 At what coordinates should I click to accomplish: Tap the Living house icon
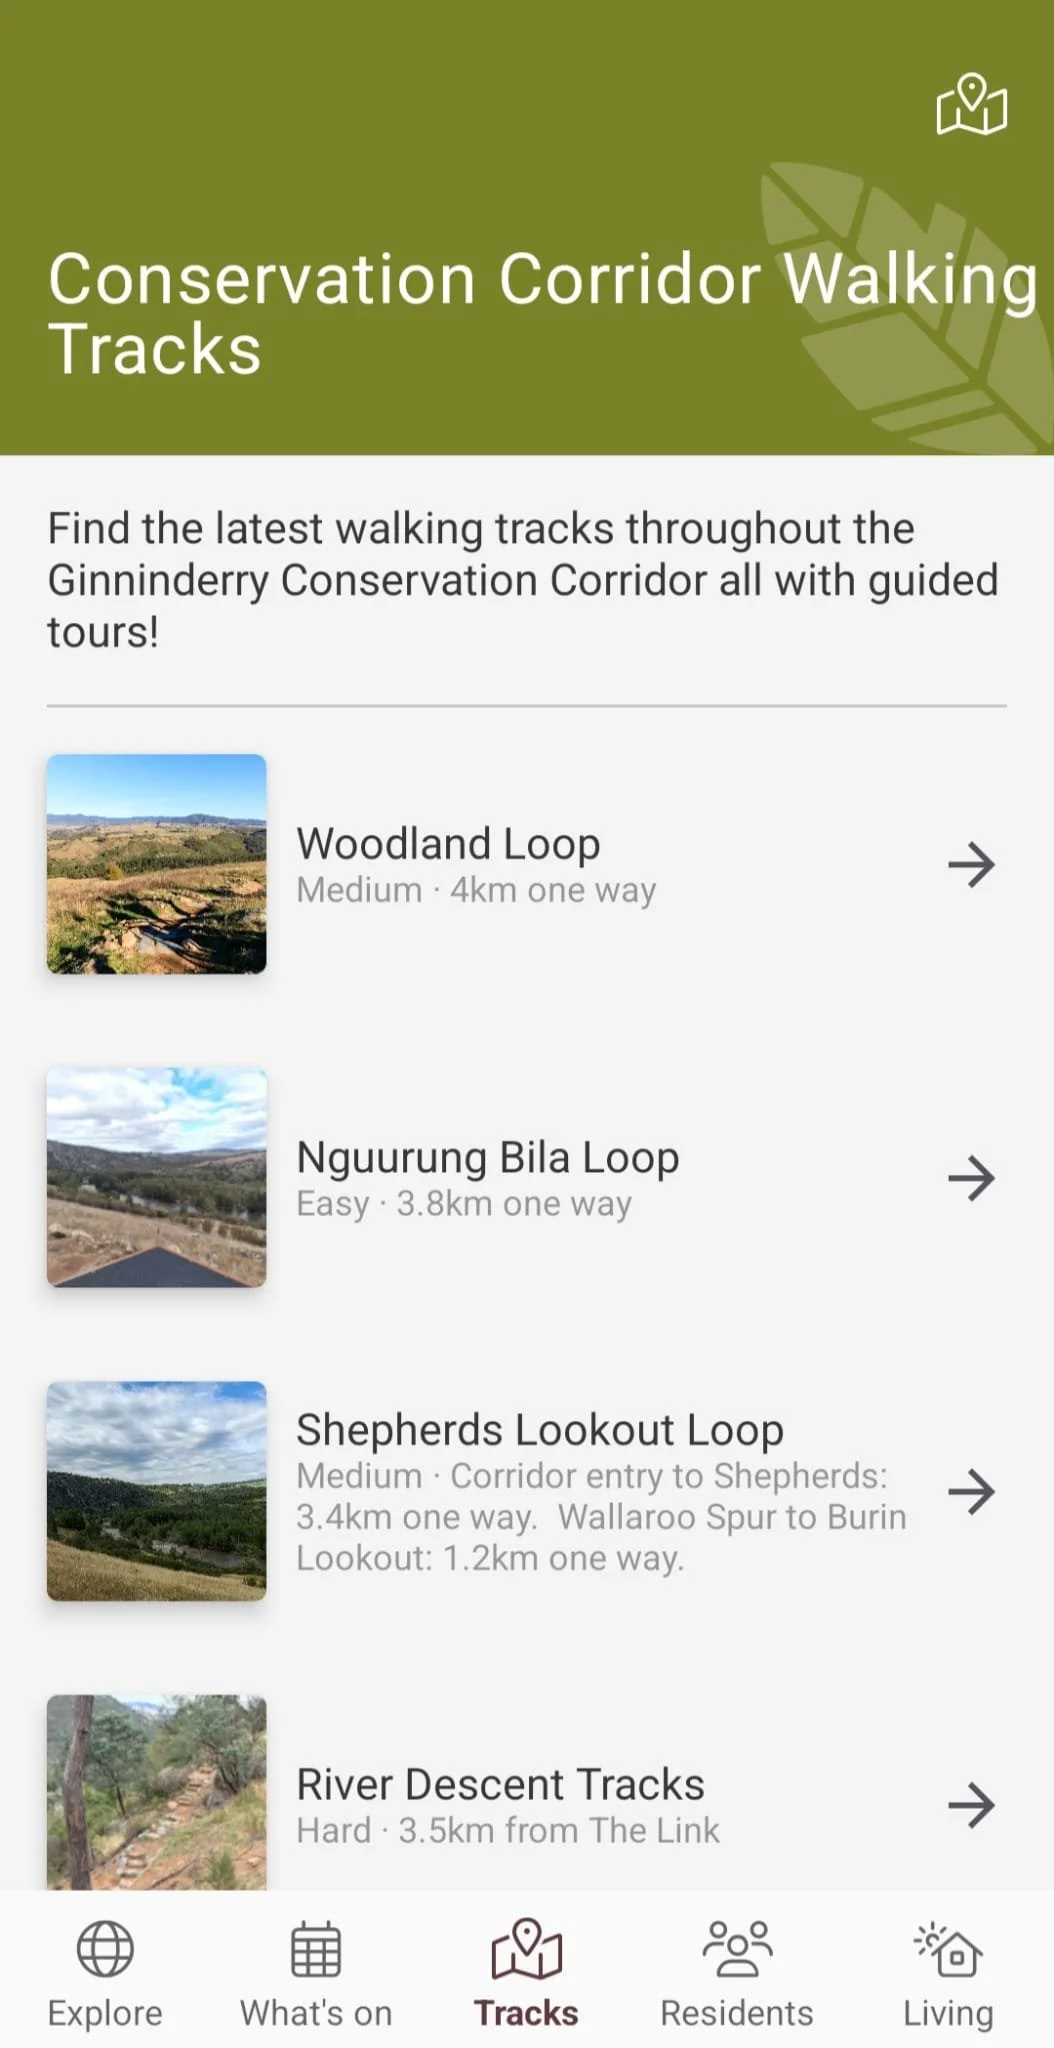tap(948, 1948)
